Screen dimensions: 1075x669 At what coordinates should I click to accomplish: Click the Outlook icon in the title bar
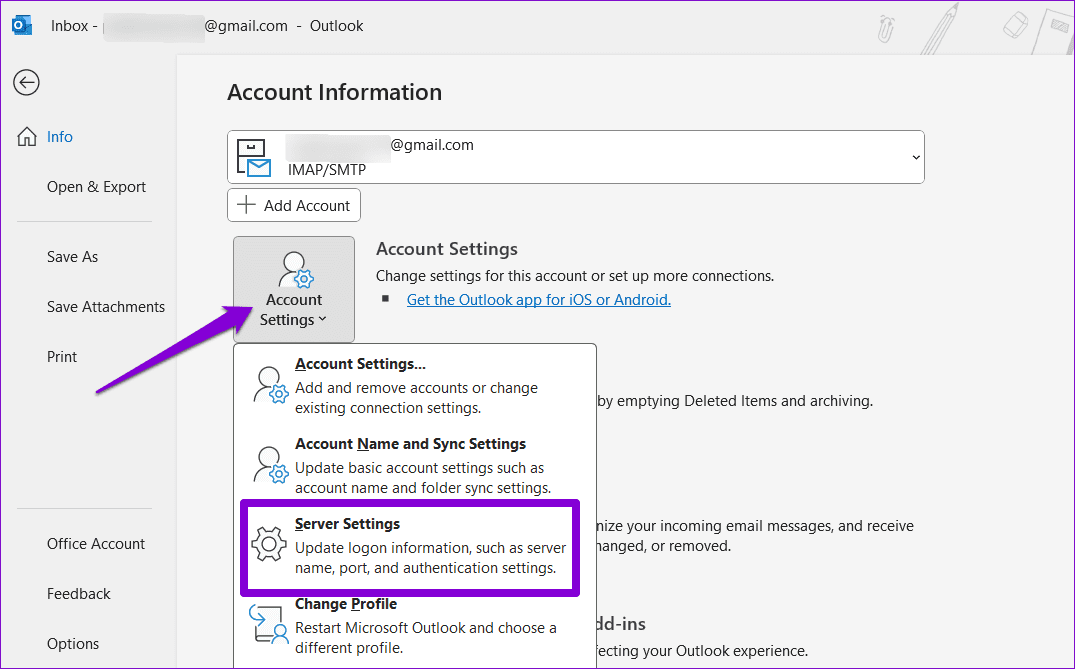[21, 24]
